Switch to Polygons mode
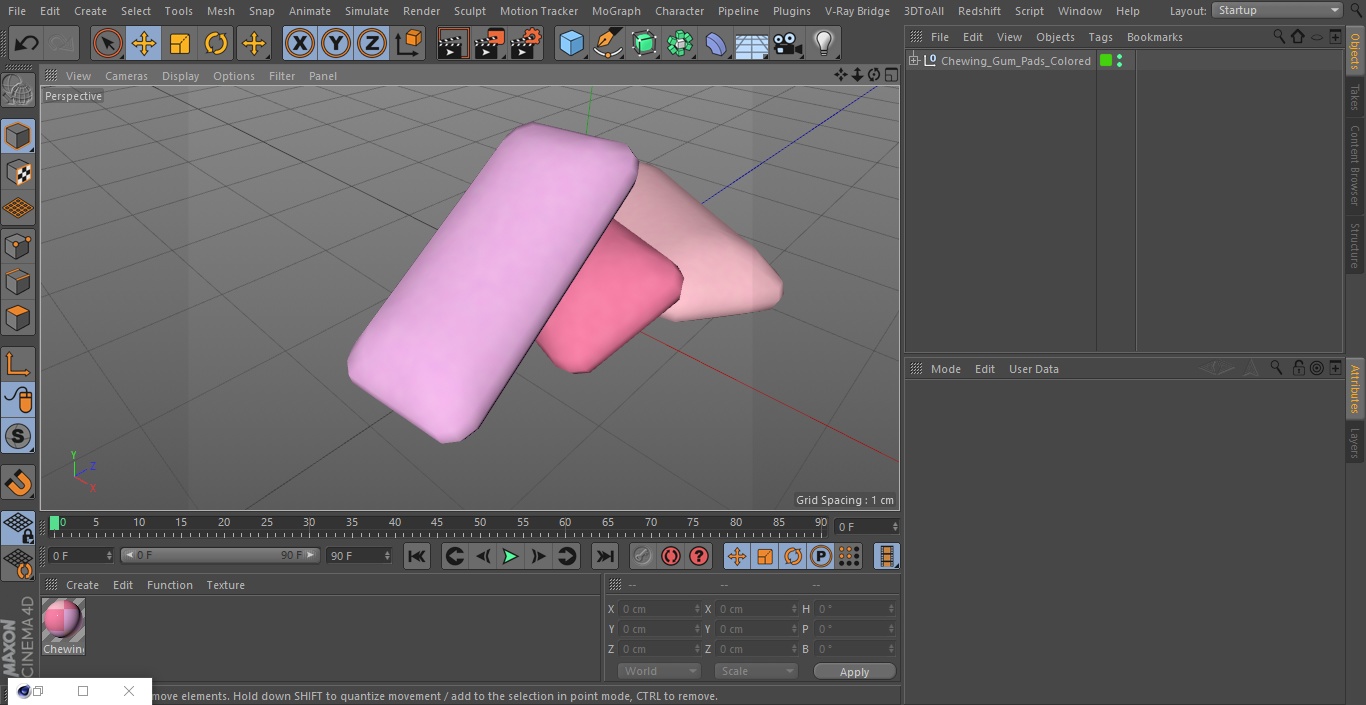 pos(18,318)
